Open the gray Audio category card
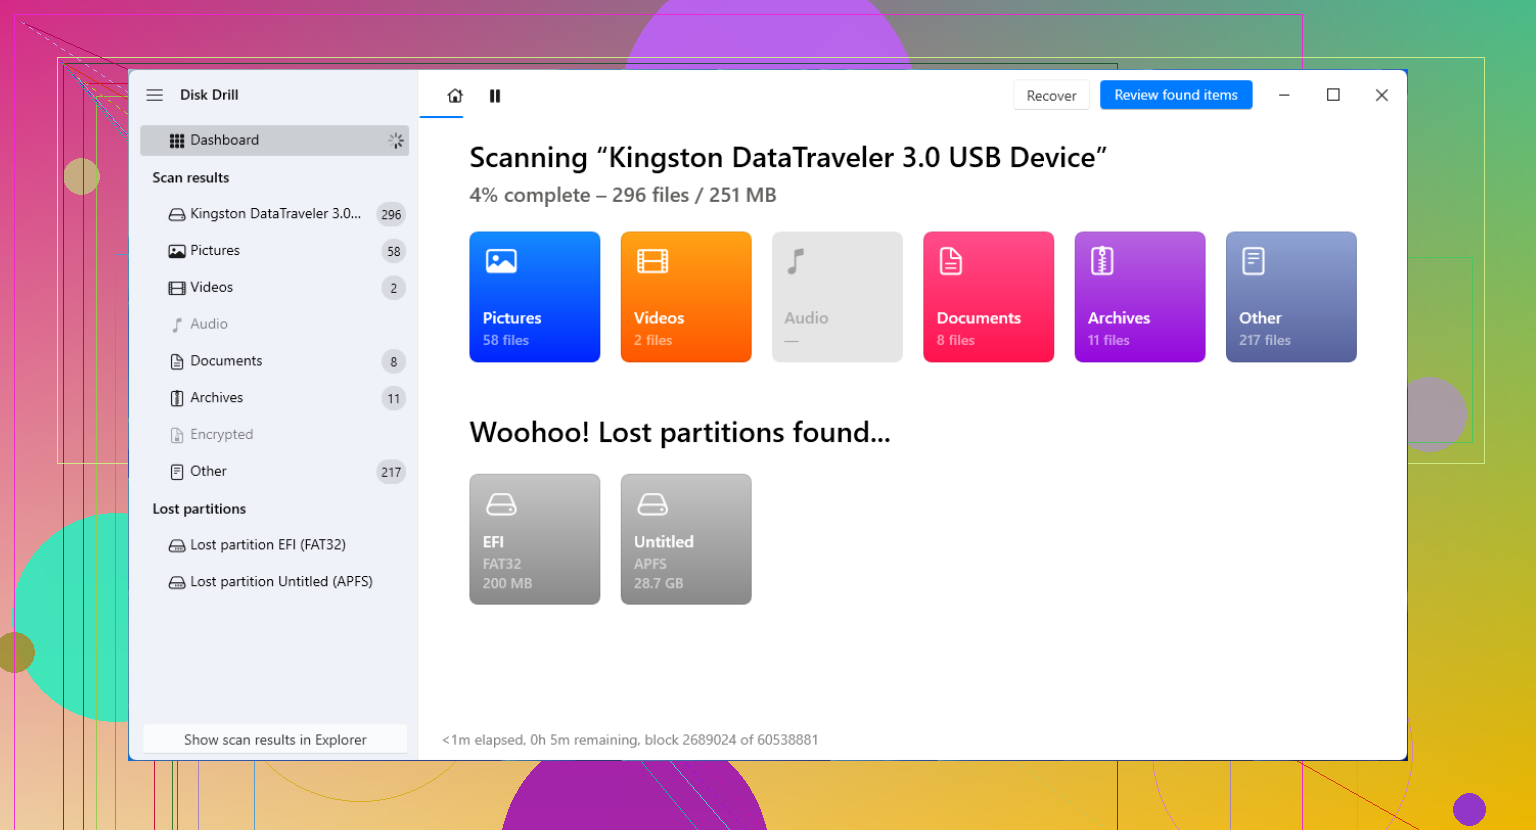 [x=837, y=297]
